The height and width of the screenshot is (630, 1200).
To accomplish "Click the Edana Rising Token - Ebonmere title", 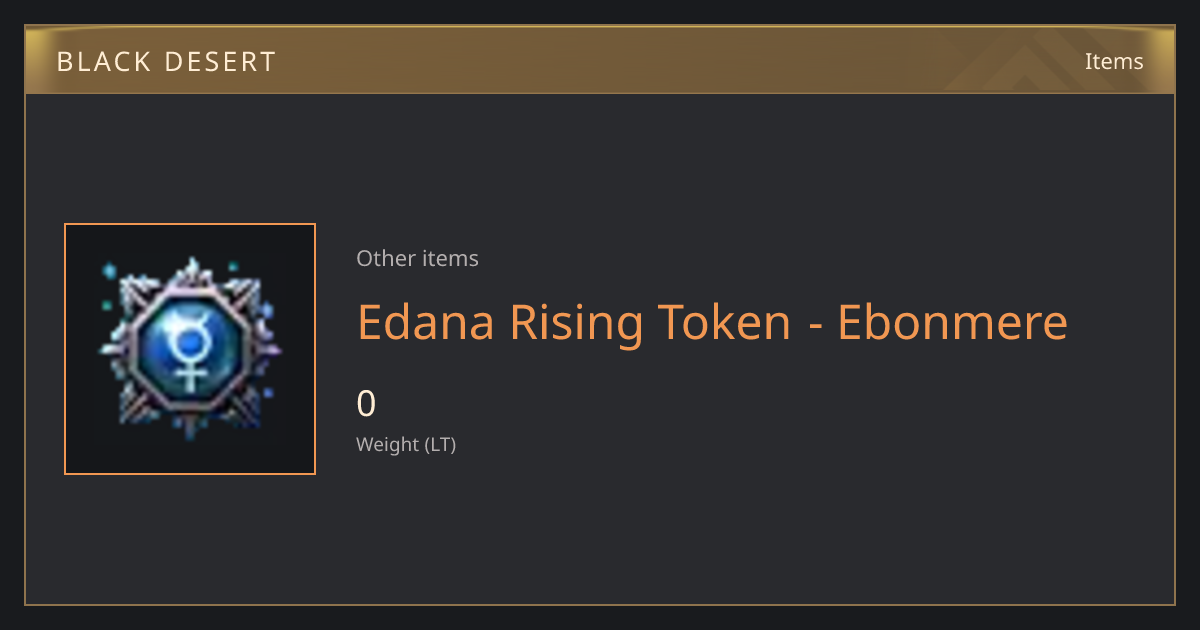I will (x=712, y=322).
